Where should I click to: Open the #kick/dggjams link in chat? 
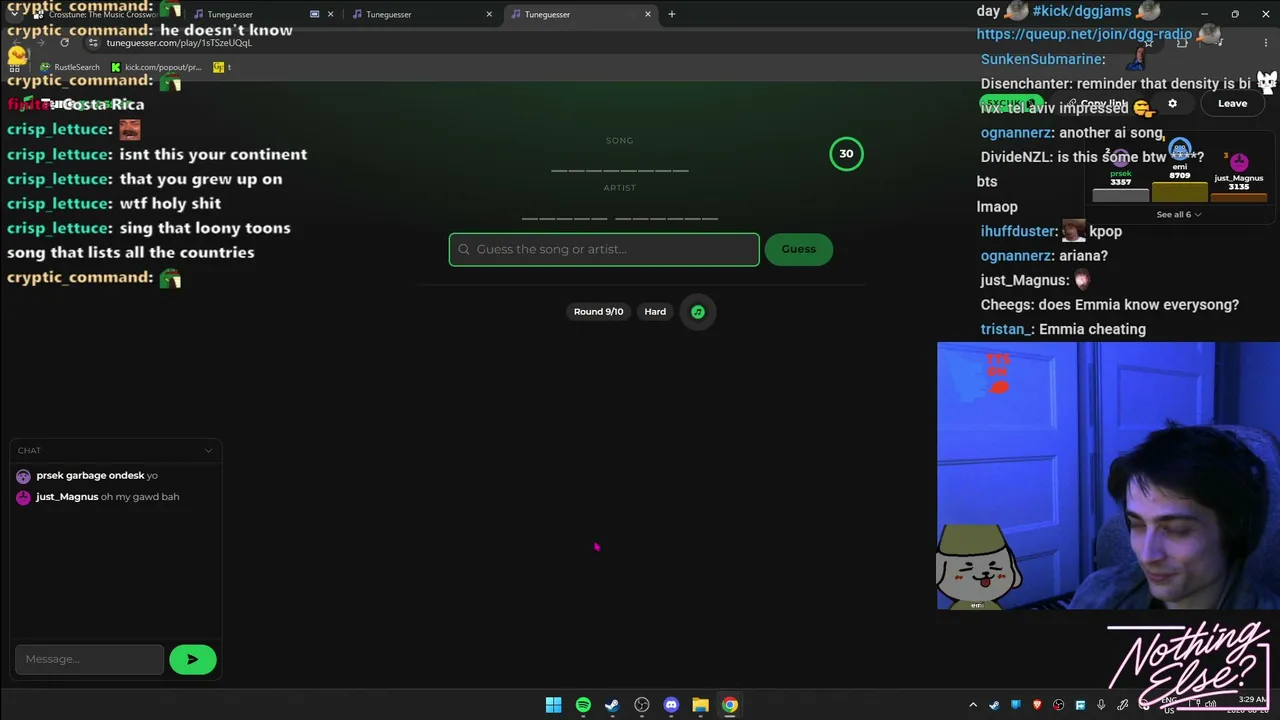(1082, 11)
